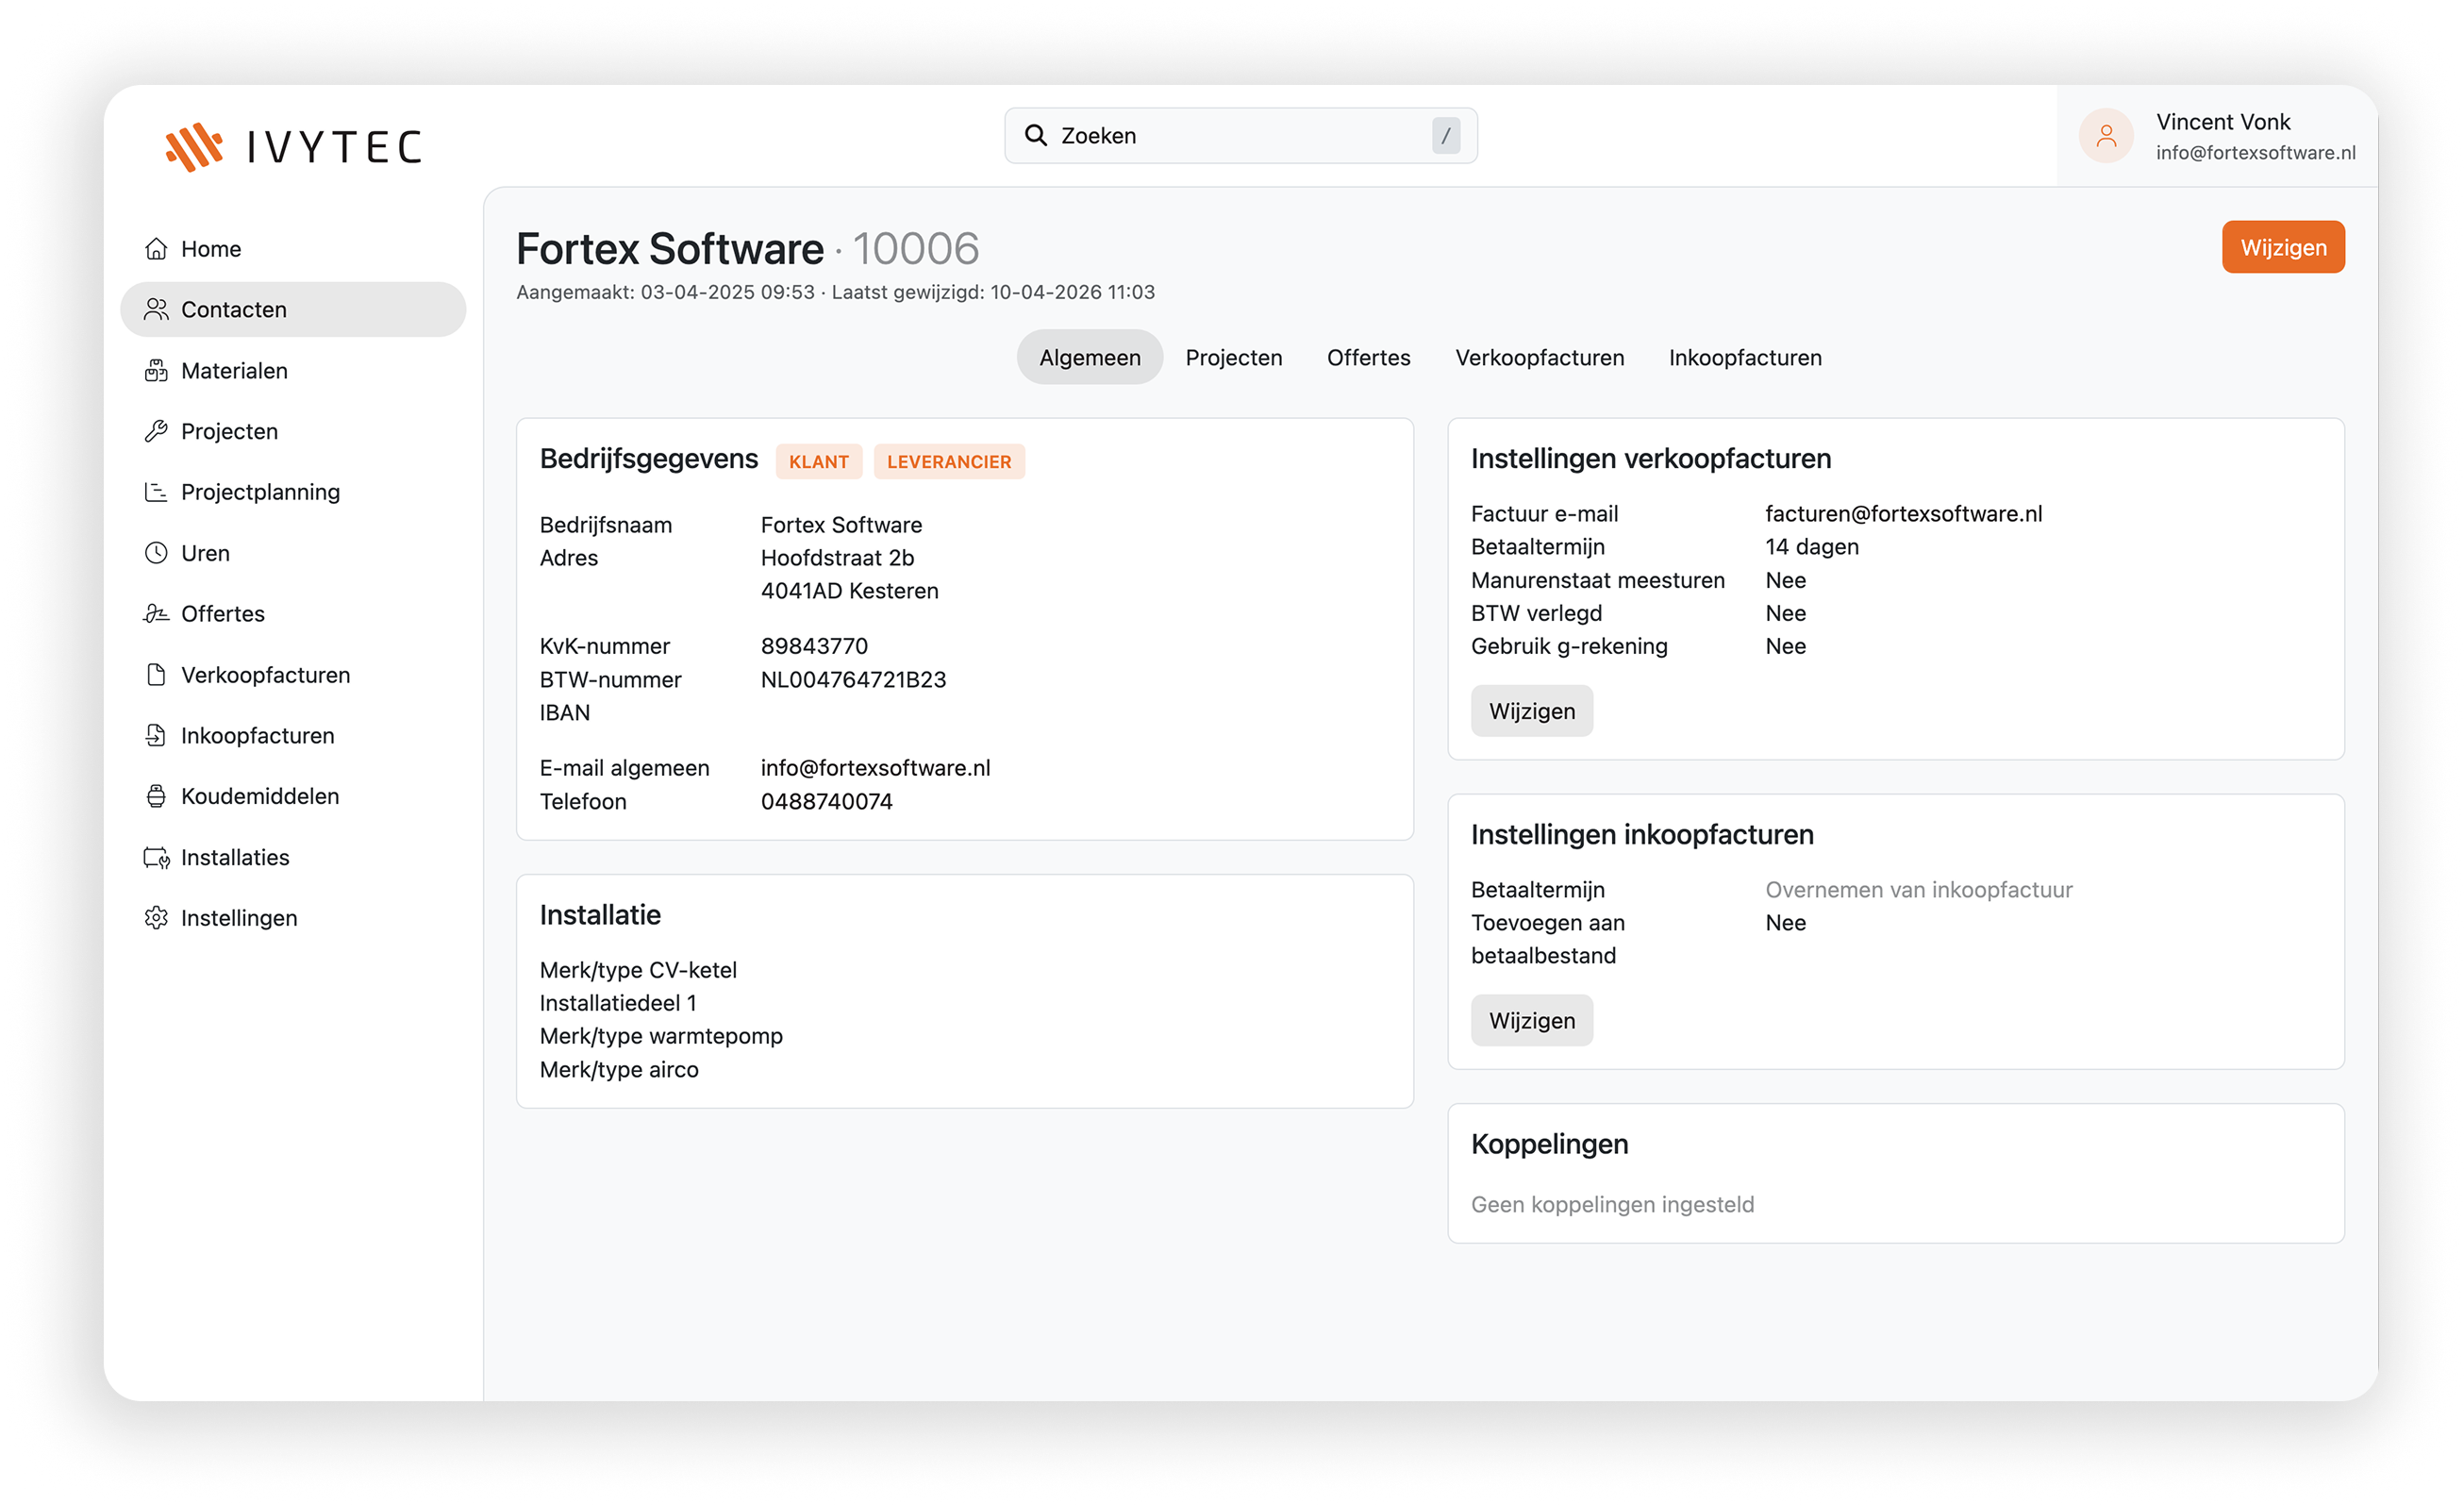
Task: Click the KLANT badge
Action: 819,462
